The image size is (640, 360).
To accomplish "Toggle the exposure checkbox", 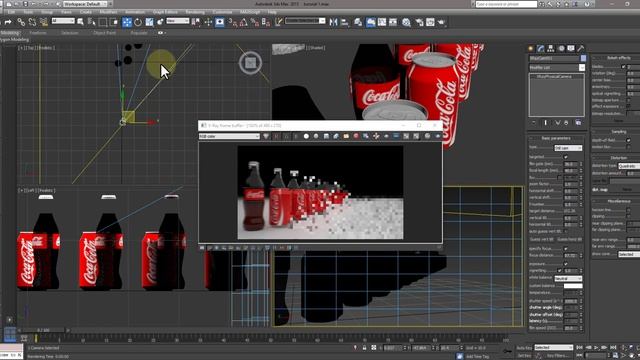I will (x=566, y=263).
